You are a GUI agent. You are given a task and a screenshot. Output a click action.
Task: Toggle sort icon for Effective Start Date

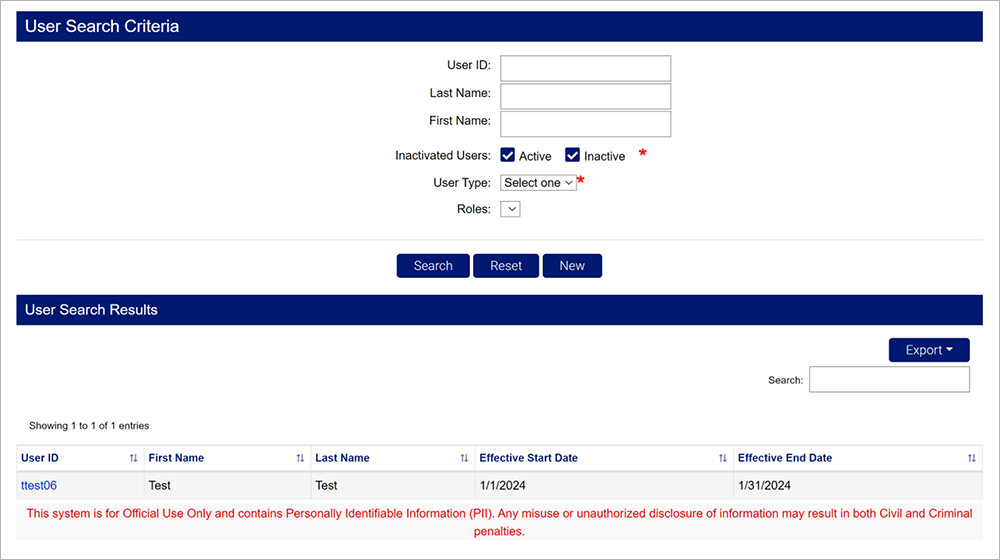(722, 458)
